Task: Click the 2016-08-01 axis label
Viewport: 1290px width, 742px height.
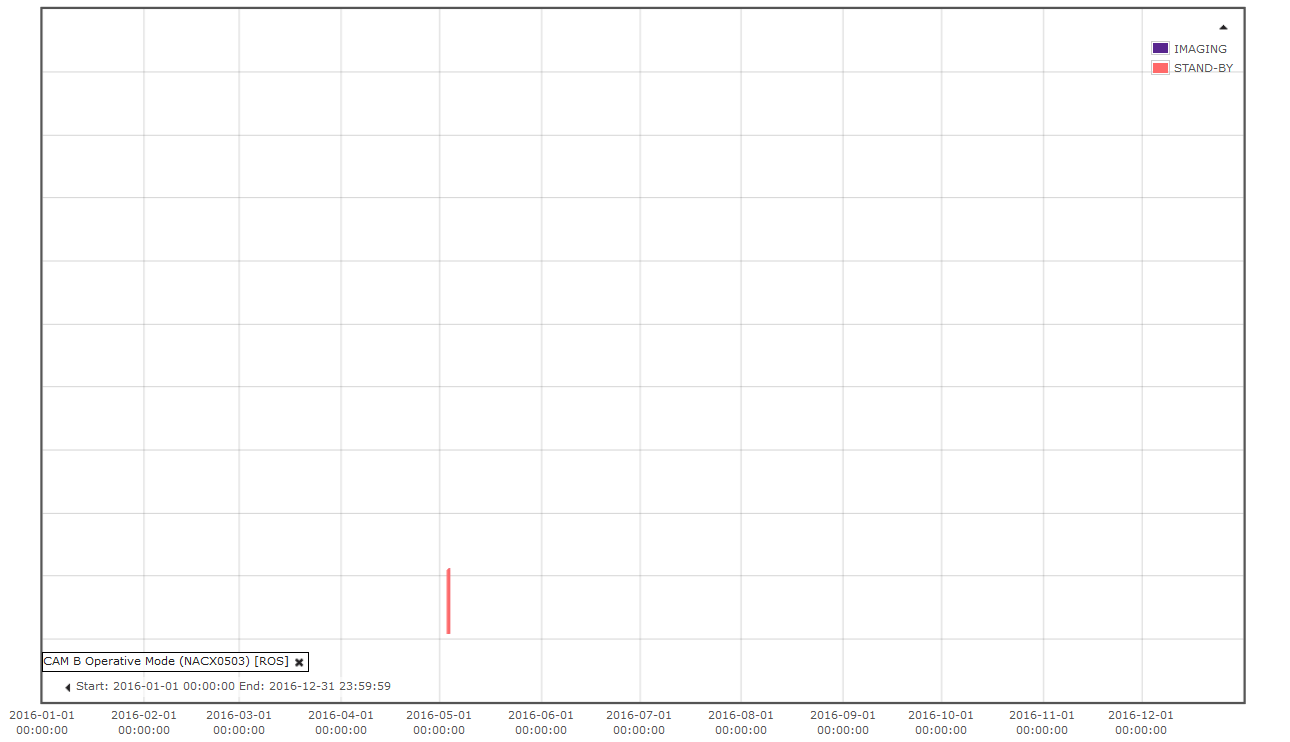Action: pyautogui.click(x=741, y=722)
